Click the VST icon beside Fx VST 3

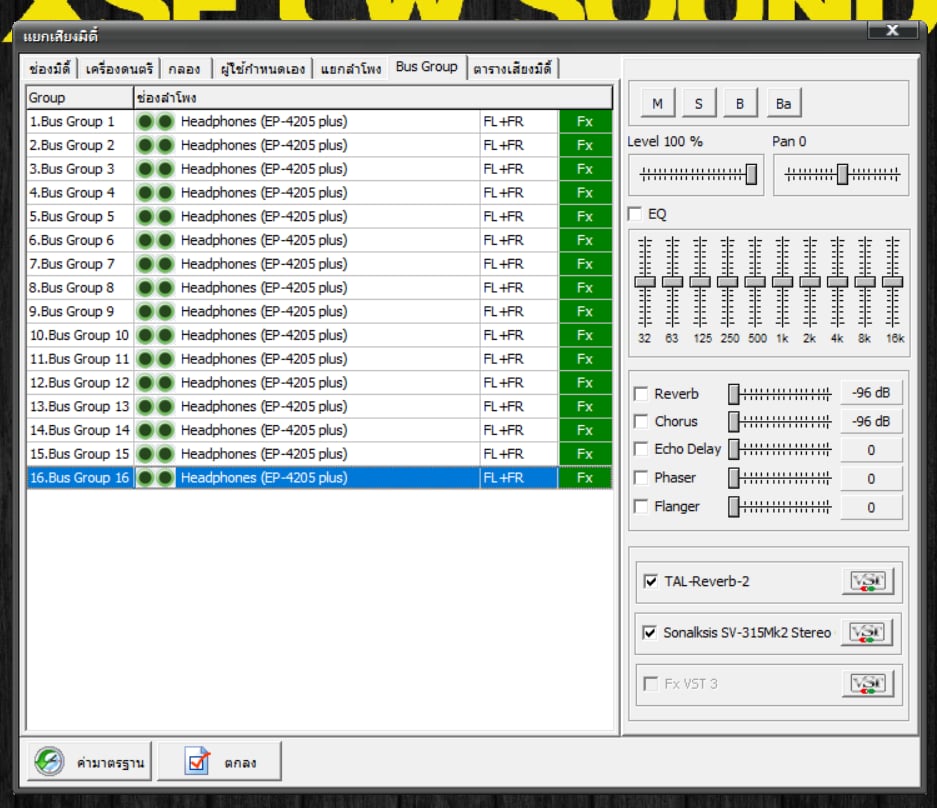coord(866,685)
